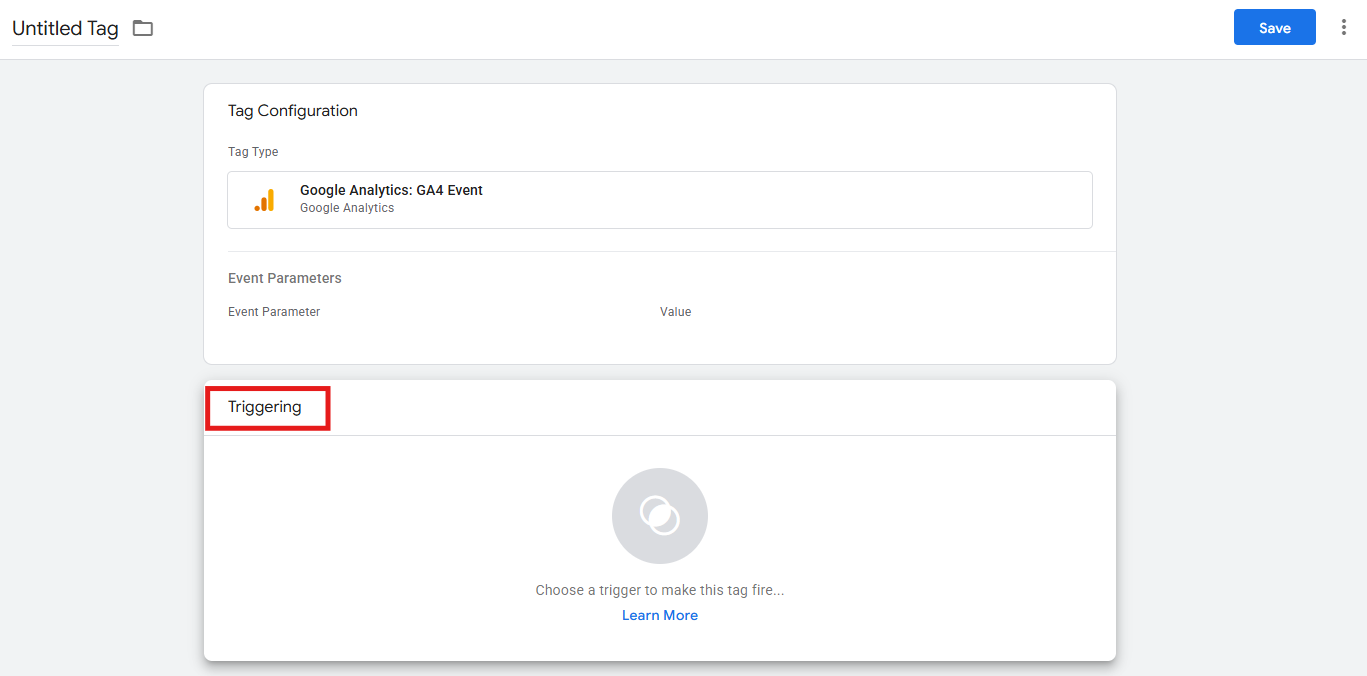Screen dimensions: 1367x676
Task: Click the overlapping circles trigger icon
Action: click(x=660, y=516)
